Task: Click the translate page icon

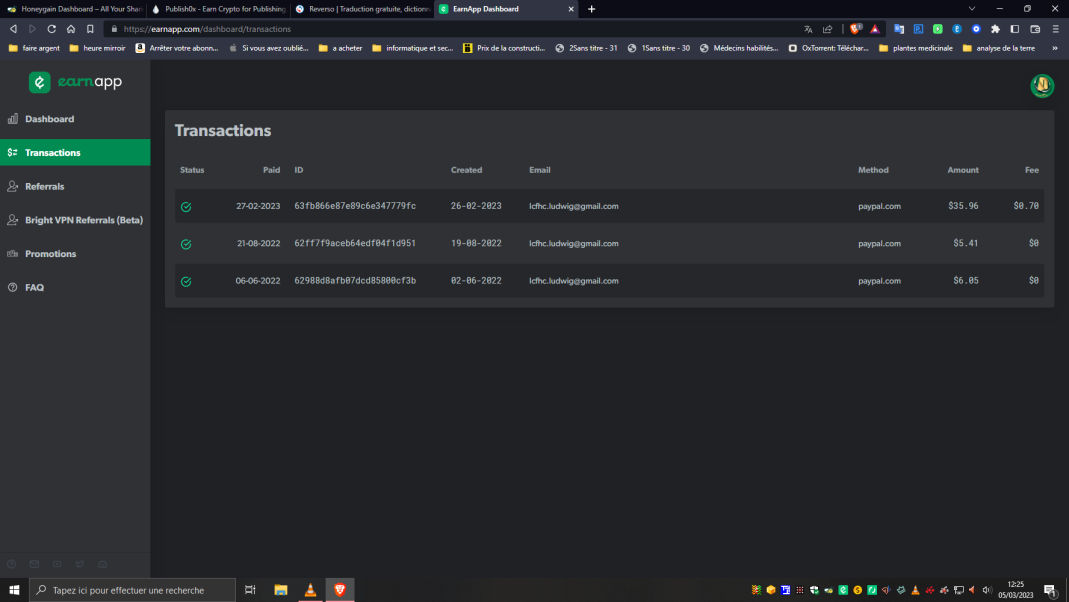Action: click(x=808, y=29)
